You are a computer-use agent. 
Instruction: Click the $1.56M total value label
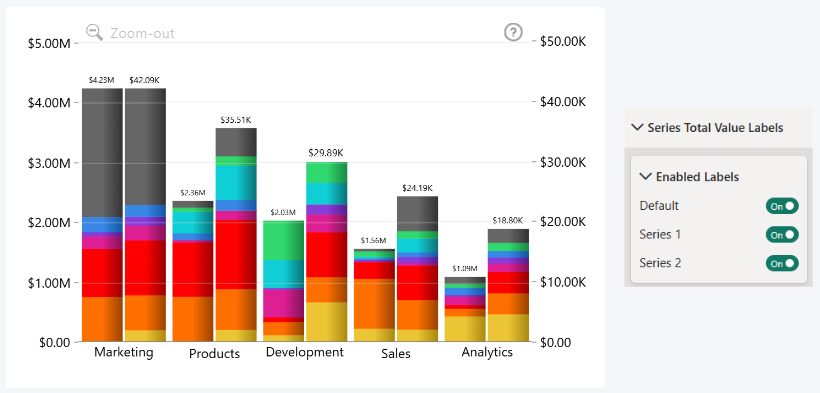(x=374, y=241)
